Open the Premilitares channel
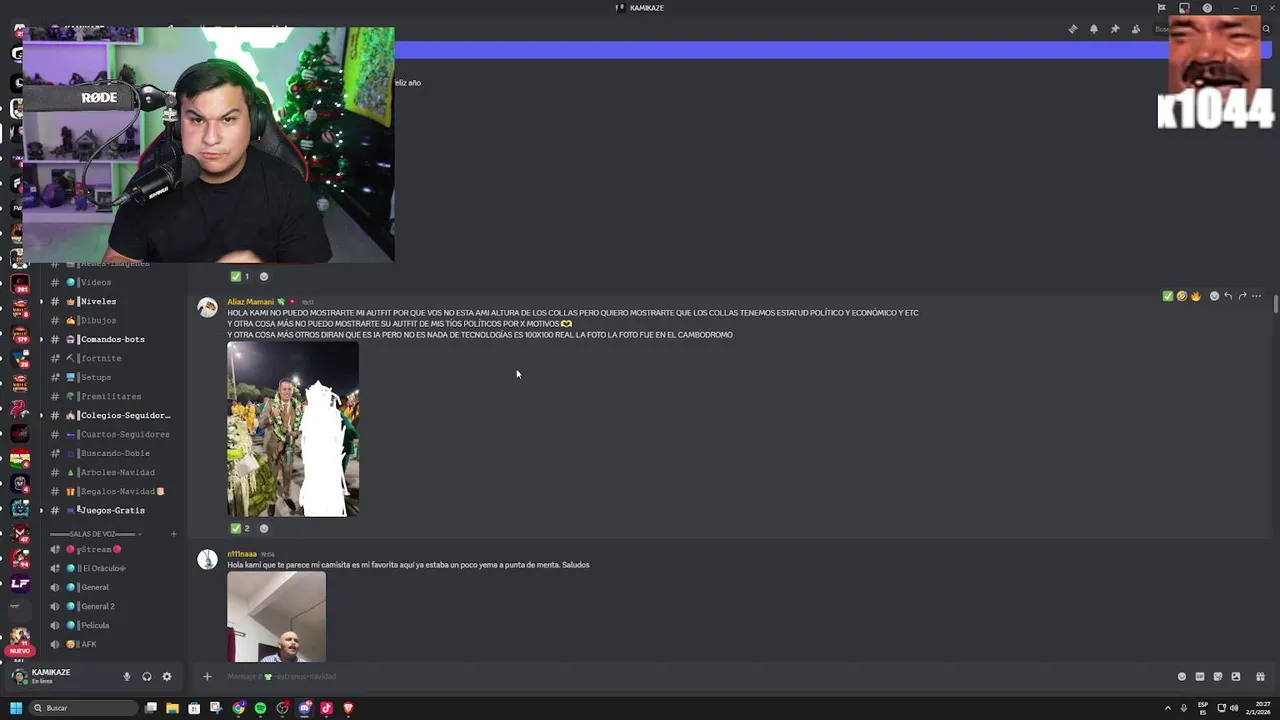1280x720 pixels. click(112, 397)
